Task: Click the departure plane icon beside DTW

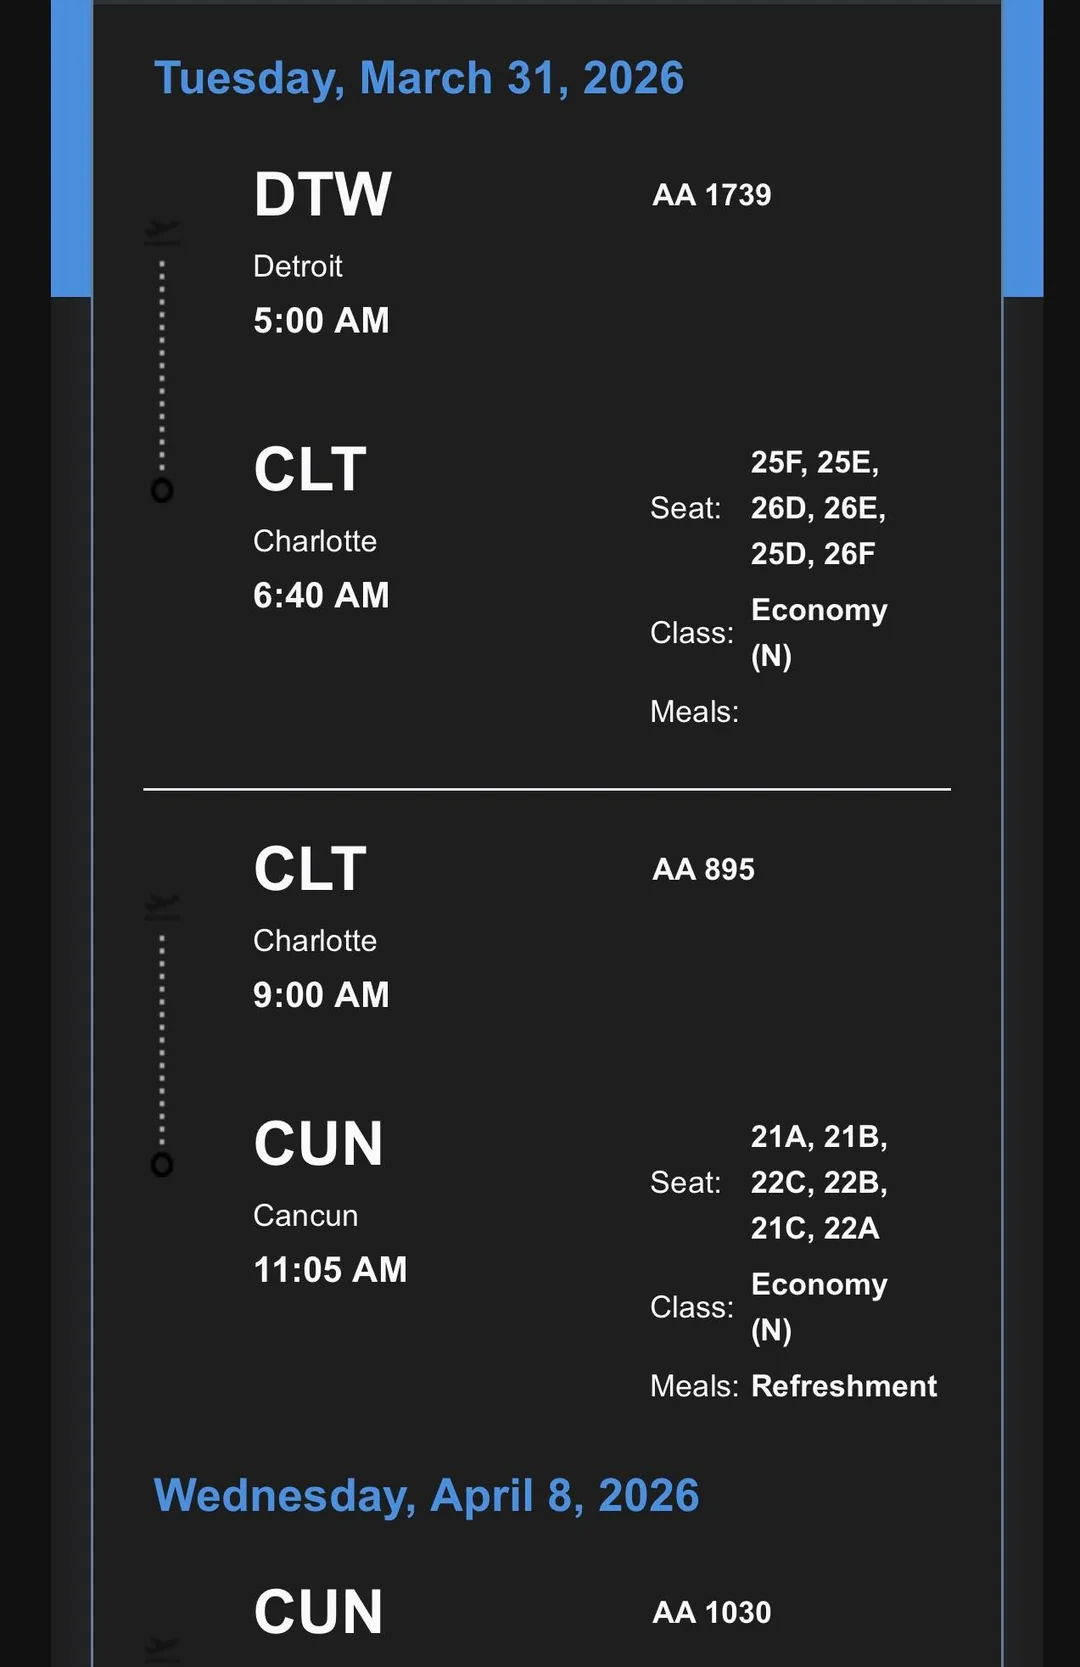Action: pyautogui.click(x=162, y=232)
